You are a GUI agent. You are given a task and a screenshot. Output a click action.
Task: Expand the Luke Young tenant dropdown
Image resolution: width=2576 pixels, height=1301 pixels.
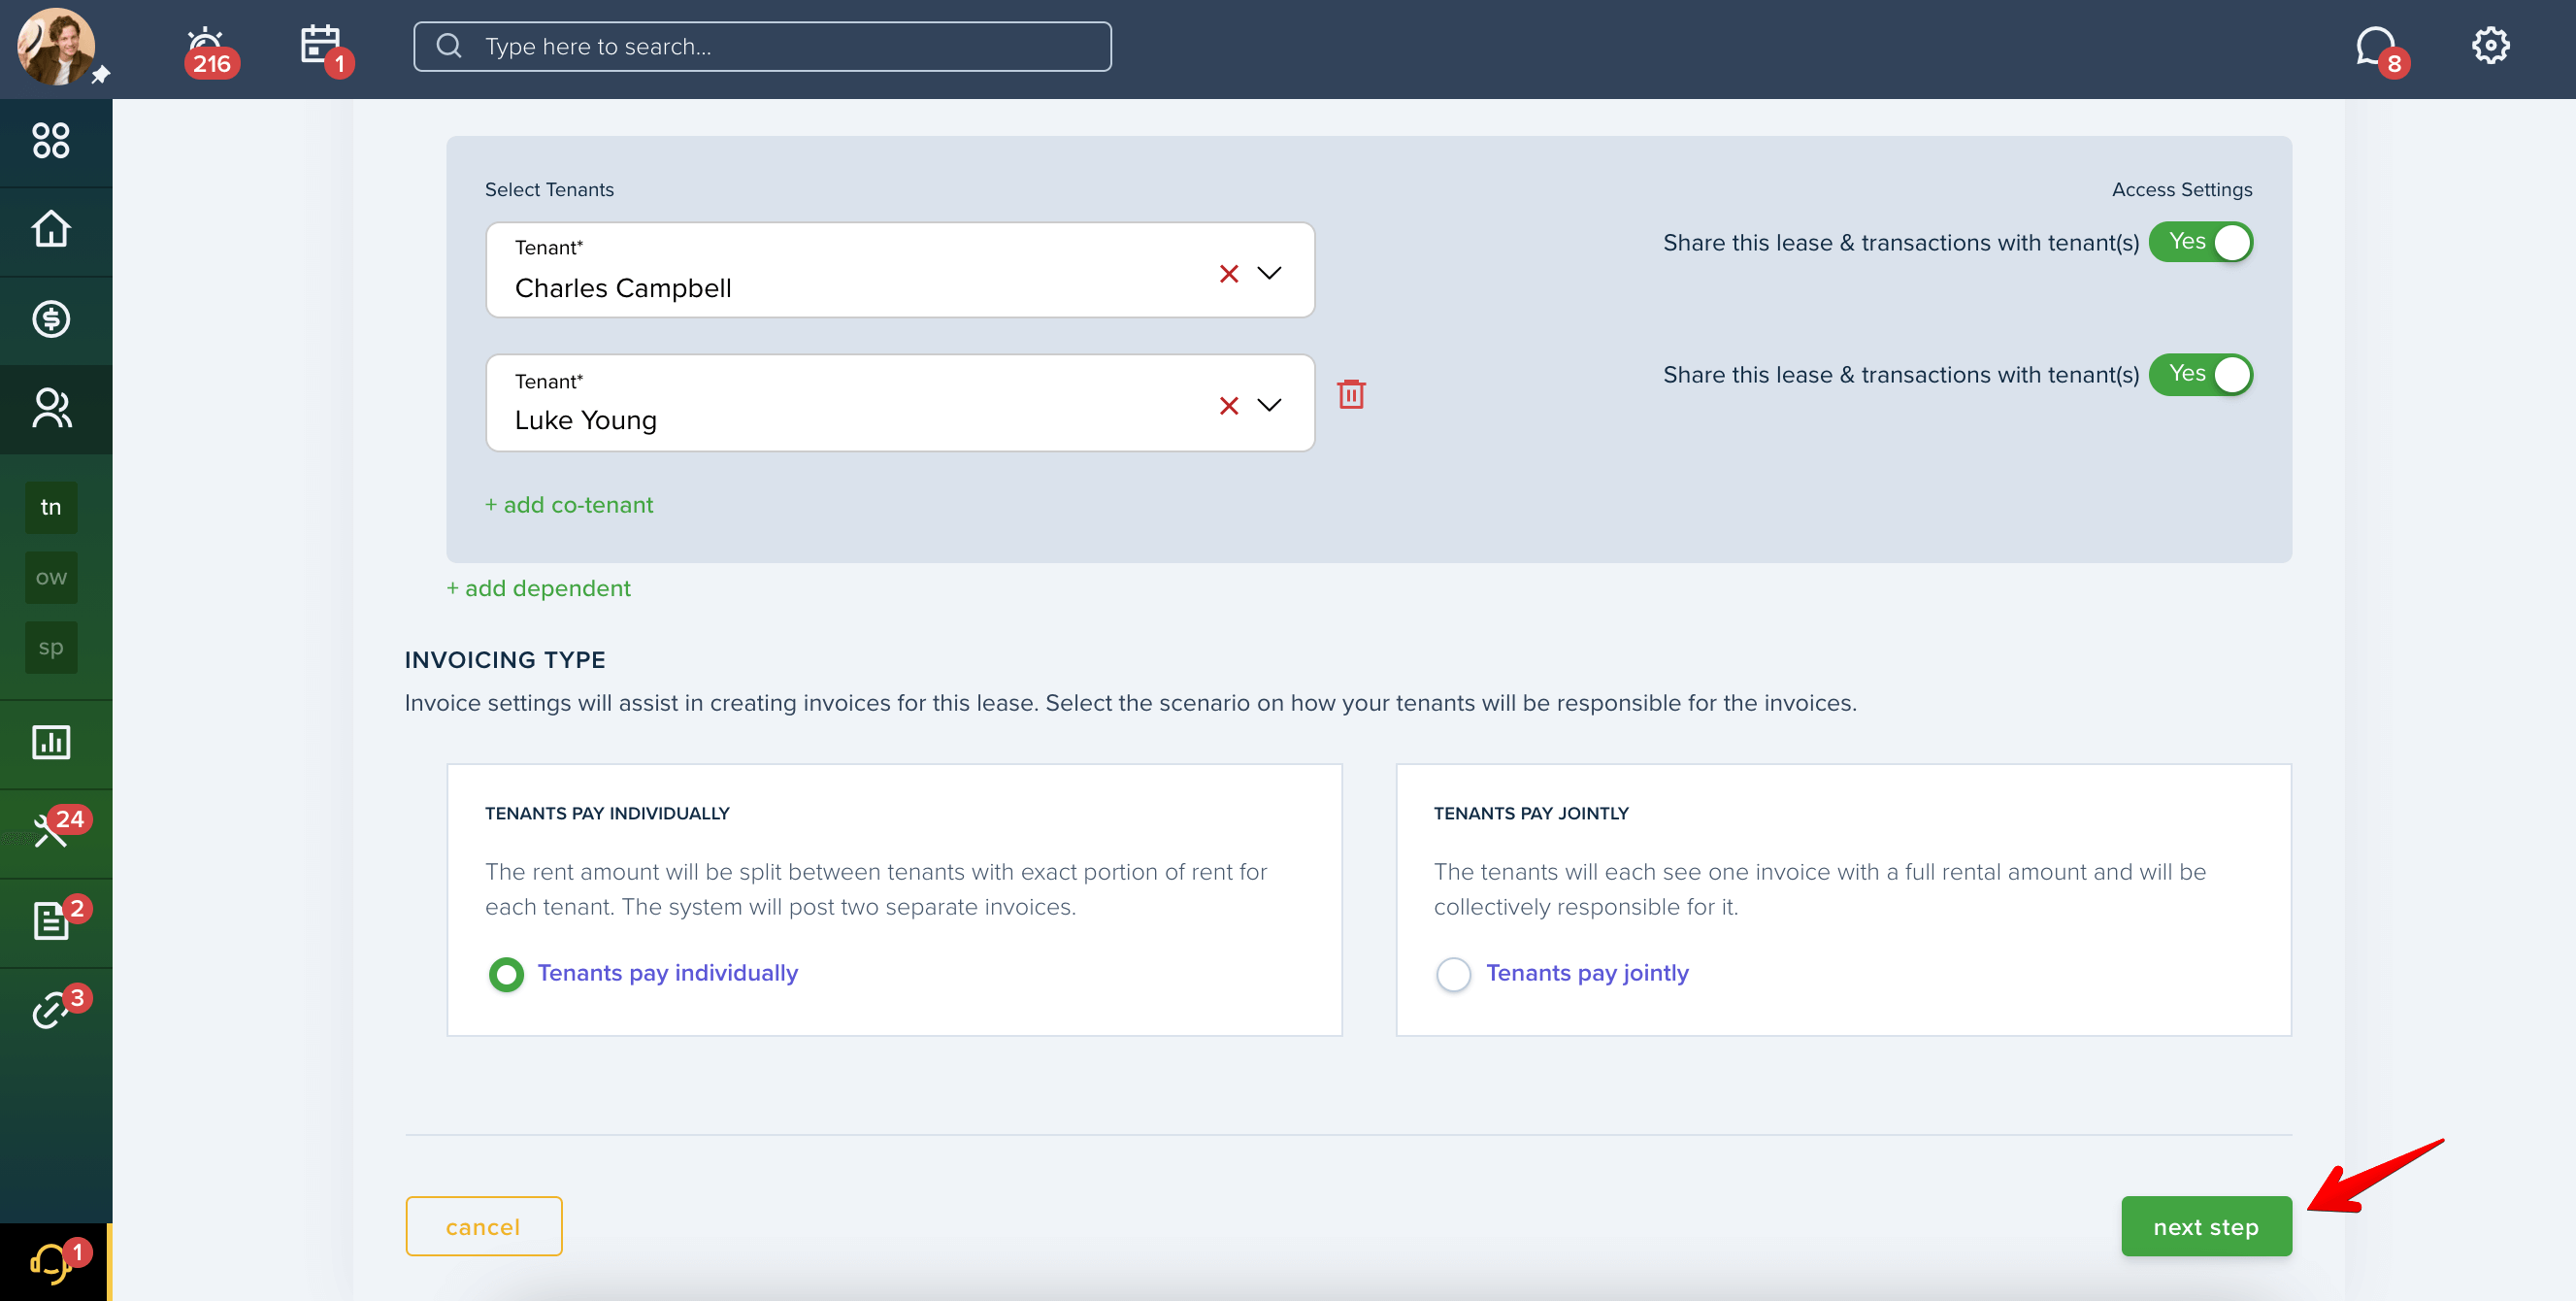(1269, 405)
